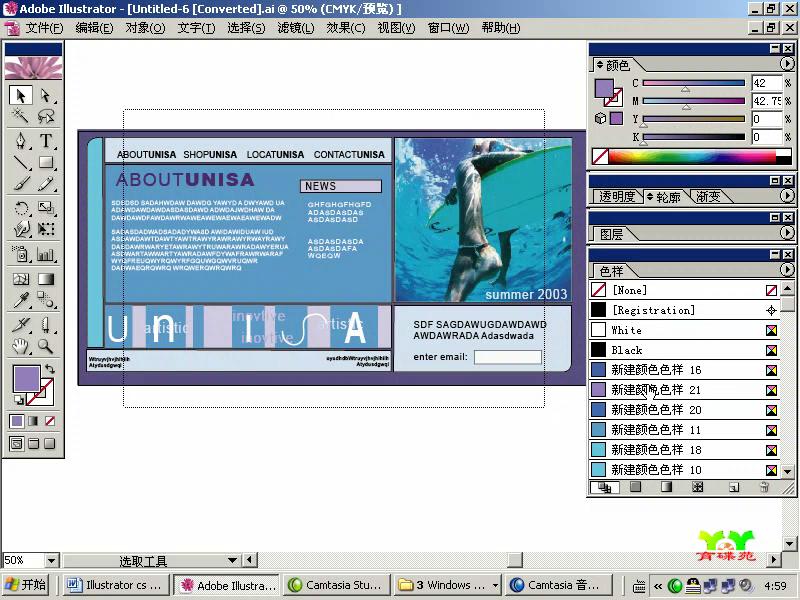The image size is (800, 600).
Task: Select the Eyedropper tool
Action: (21, 299)
